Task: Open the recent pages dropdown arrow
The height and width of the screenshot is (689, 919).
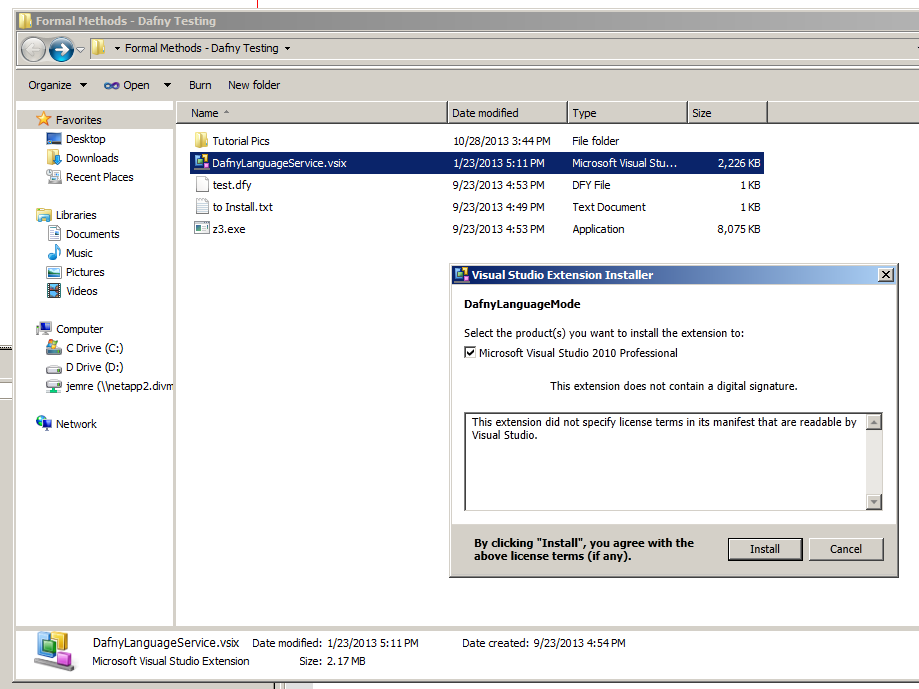Action: pos(81,49)
